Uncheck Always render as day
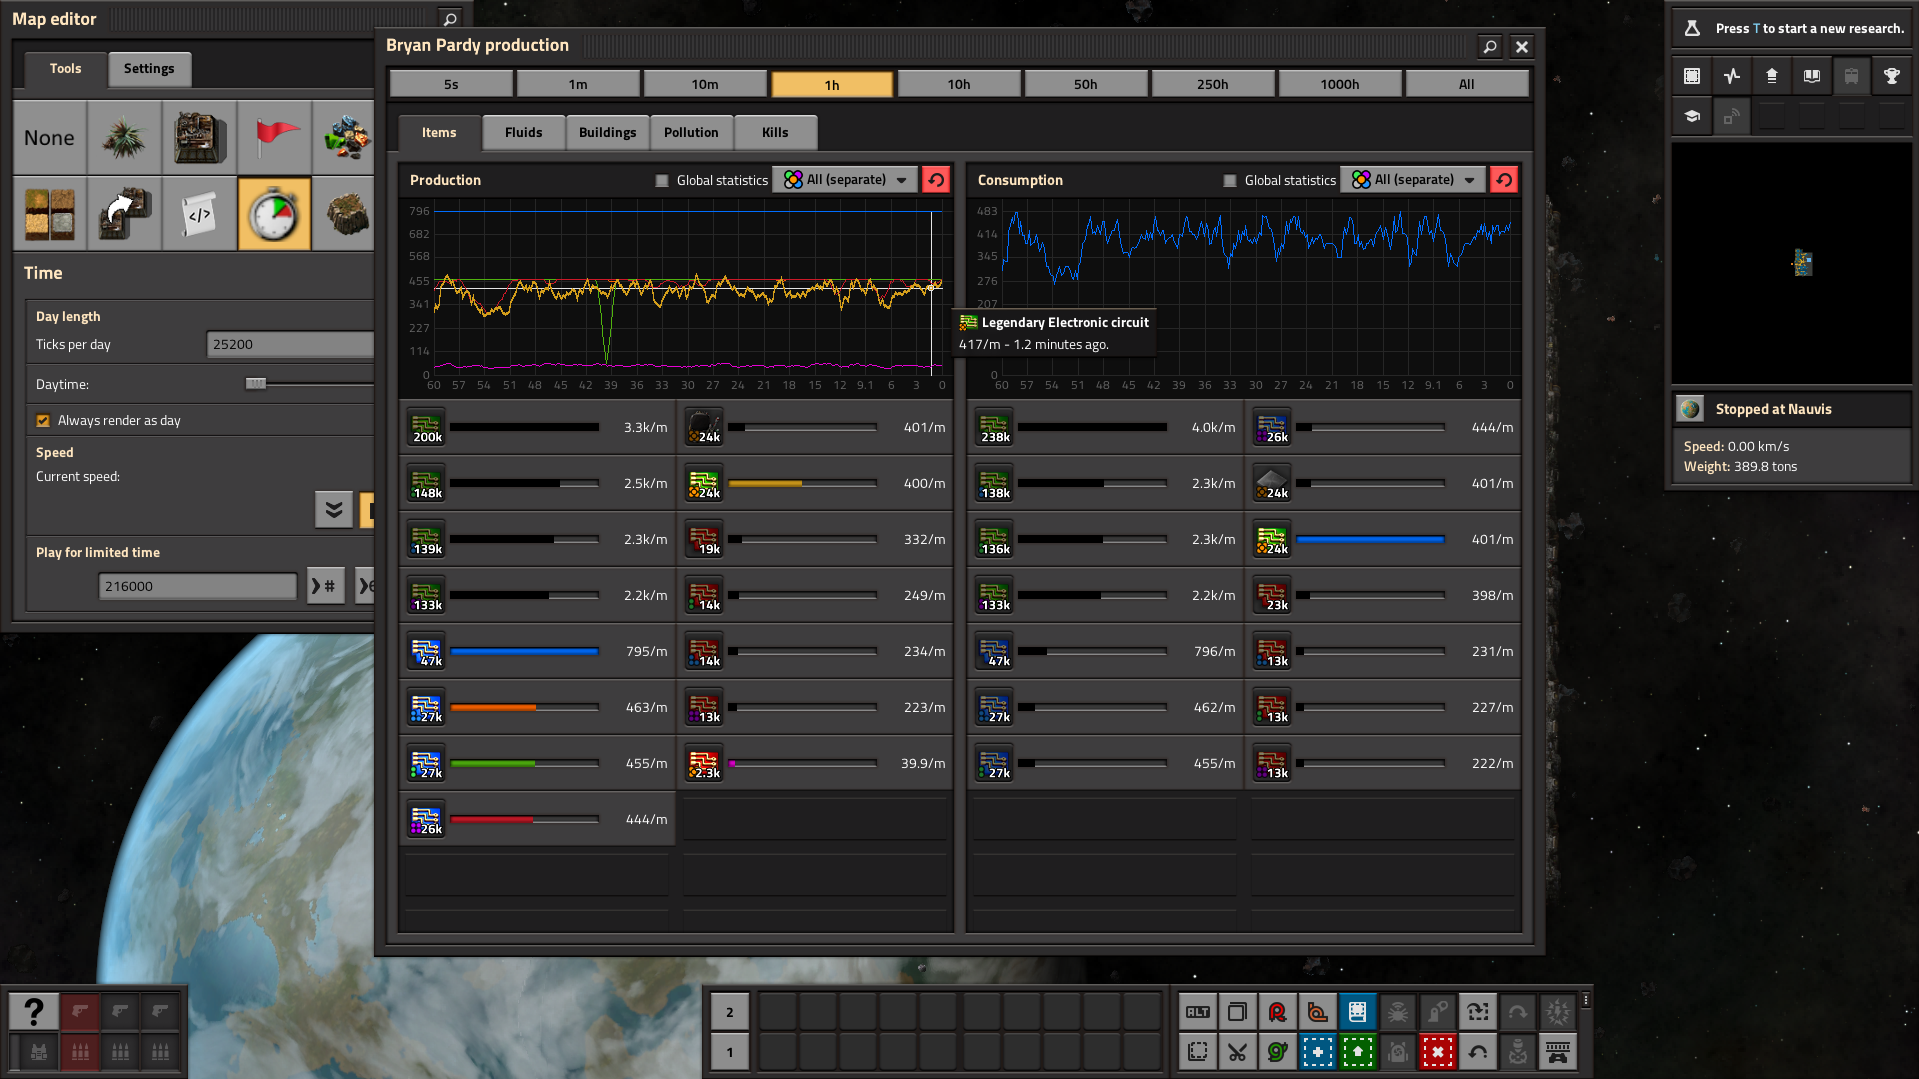Viewport: 1919px width, 1079px height. tap(43, 421)
